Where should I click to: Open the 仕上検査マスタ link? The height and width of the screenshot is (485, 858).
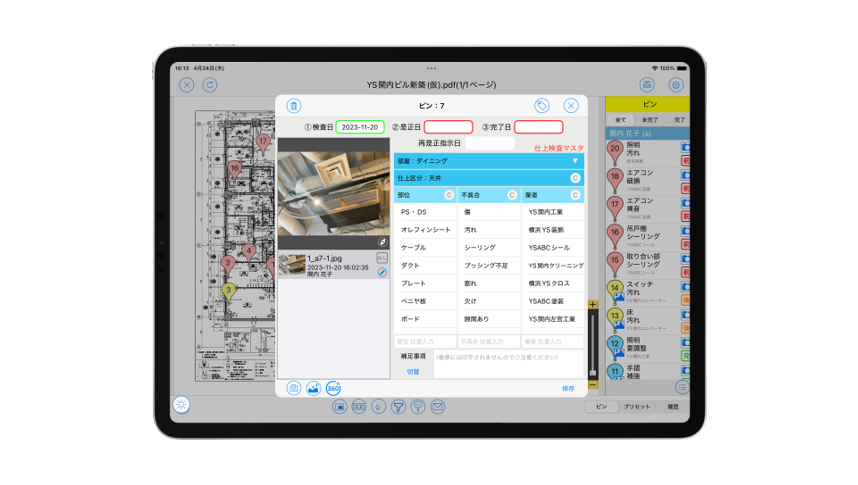tap(559, 148)
